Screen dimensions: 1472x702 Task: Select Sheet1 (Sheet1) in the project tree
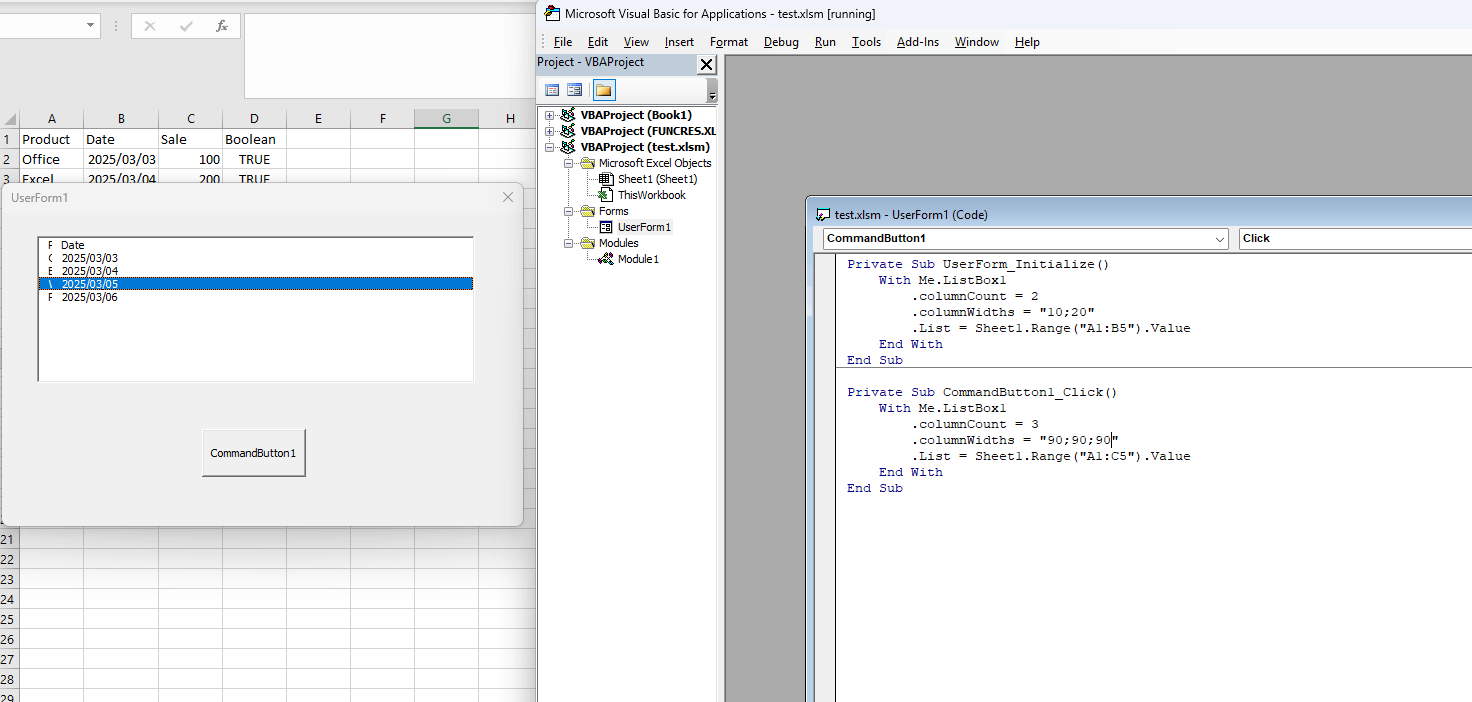(x=648, y=179)
